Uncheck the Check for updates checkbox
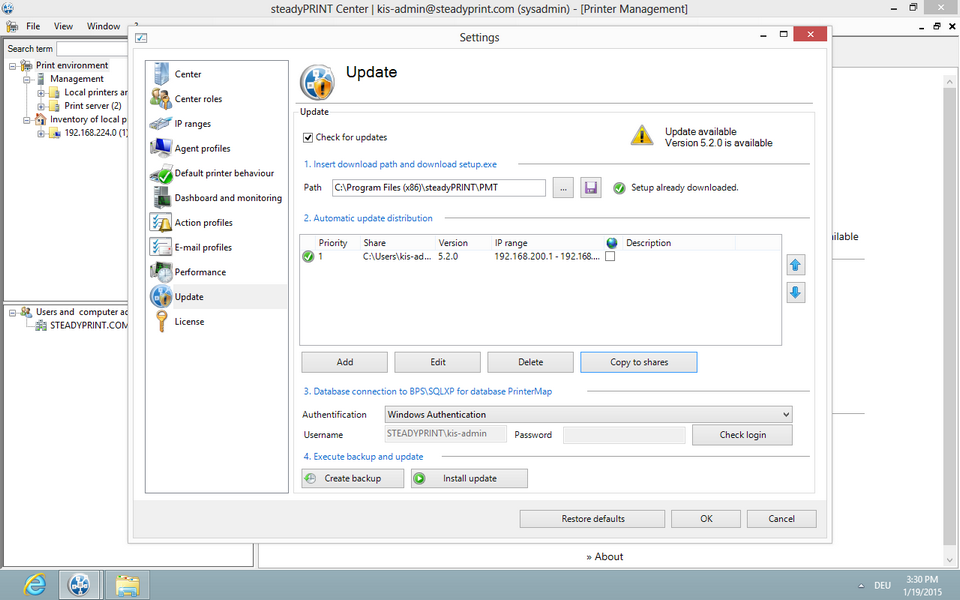This screenshot has width=960, height=600. [308, 138]
